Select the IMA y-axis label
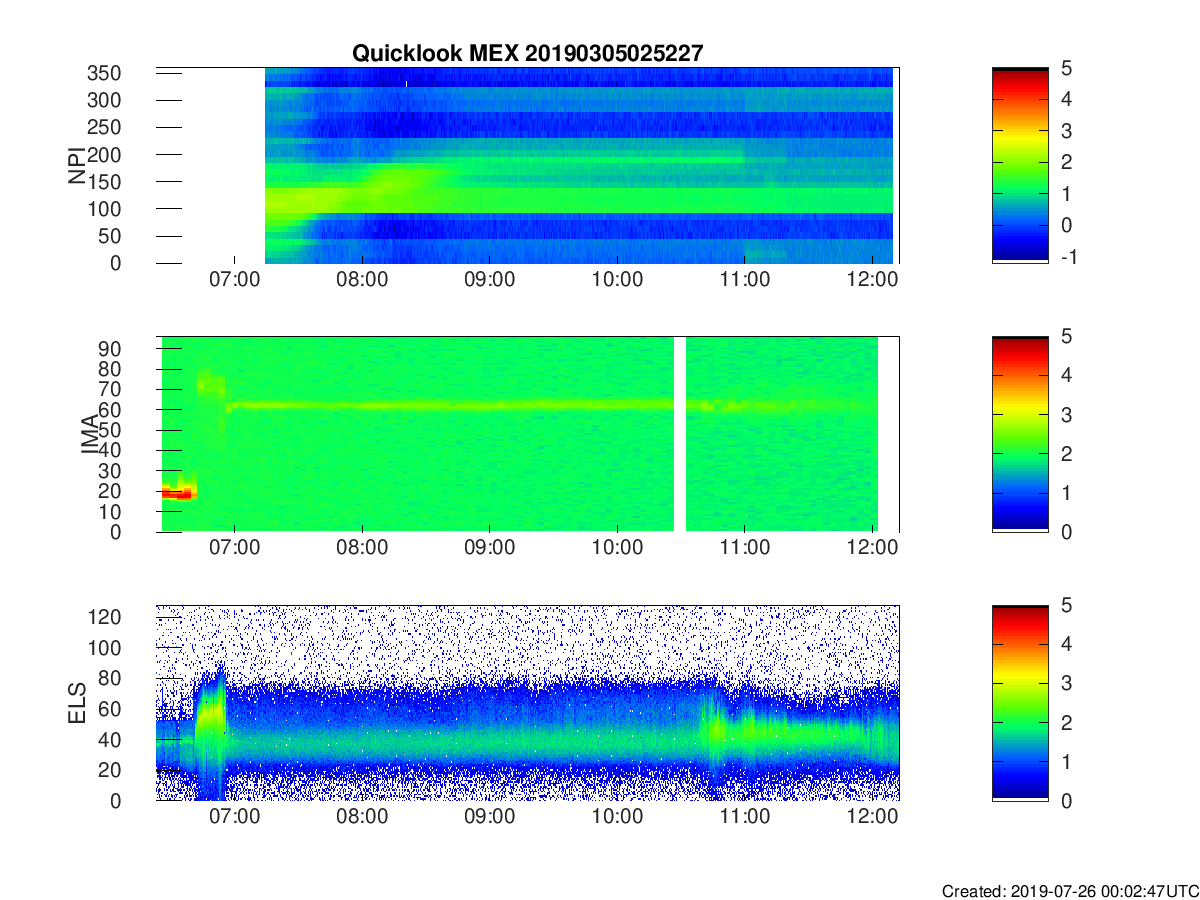 [88, 434]
